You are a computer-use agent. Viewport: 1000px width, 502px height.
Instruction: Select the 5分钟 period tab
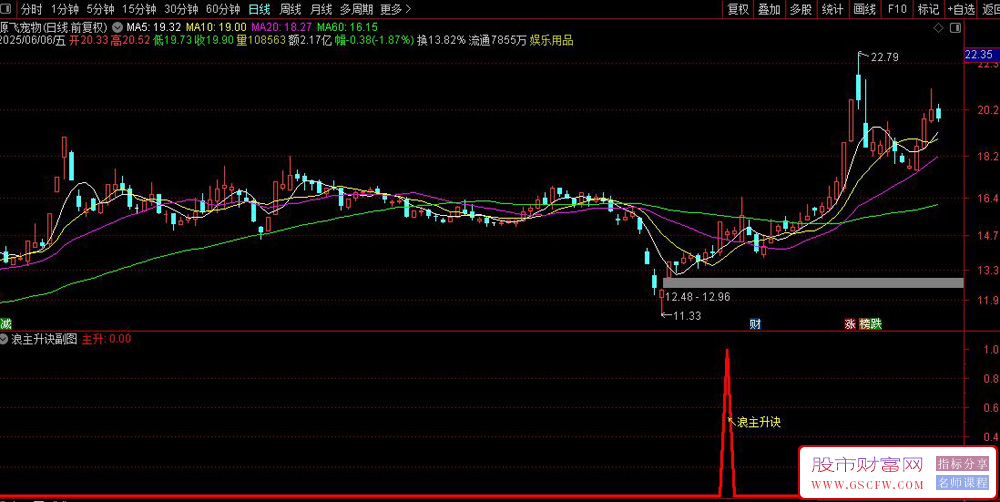100,9
